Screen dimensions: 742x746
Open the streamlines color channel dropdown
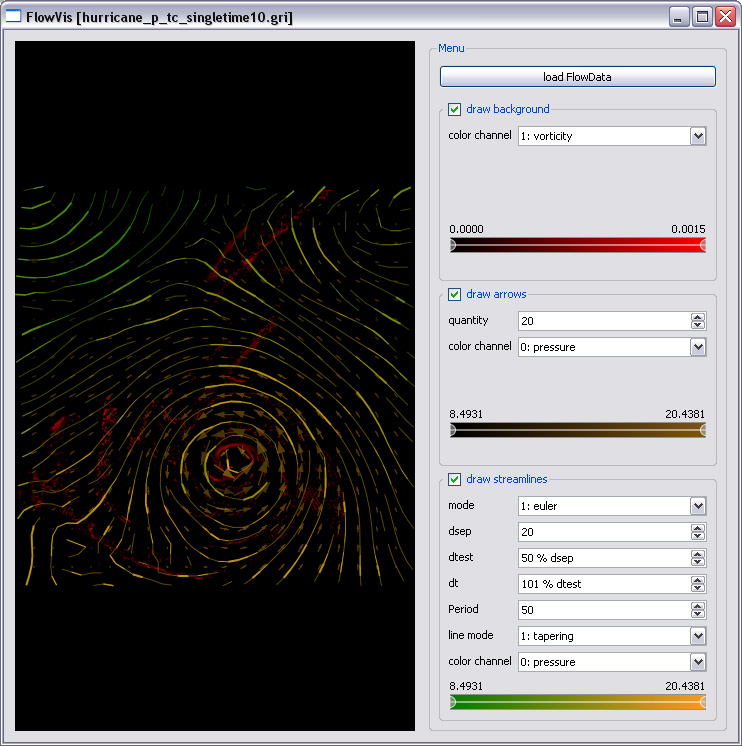(611, 662)
